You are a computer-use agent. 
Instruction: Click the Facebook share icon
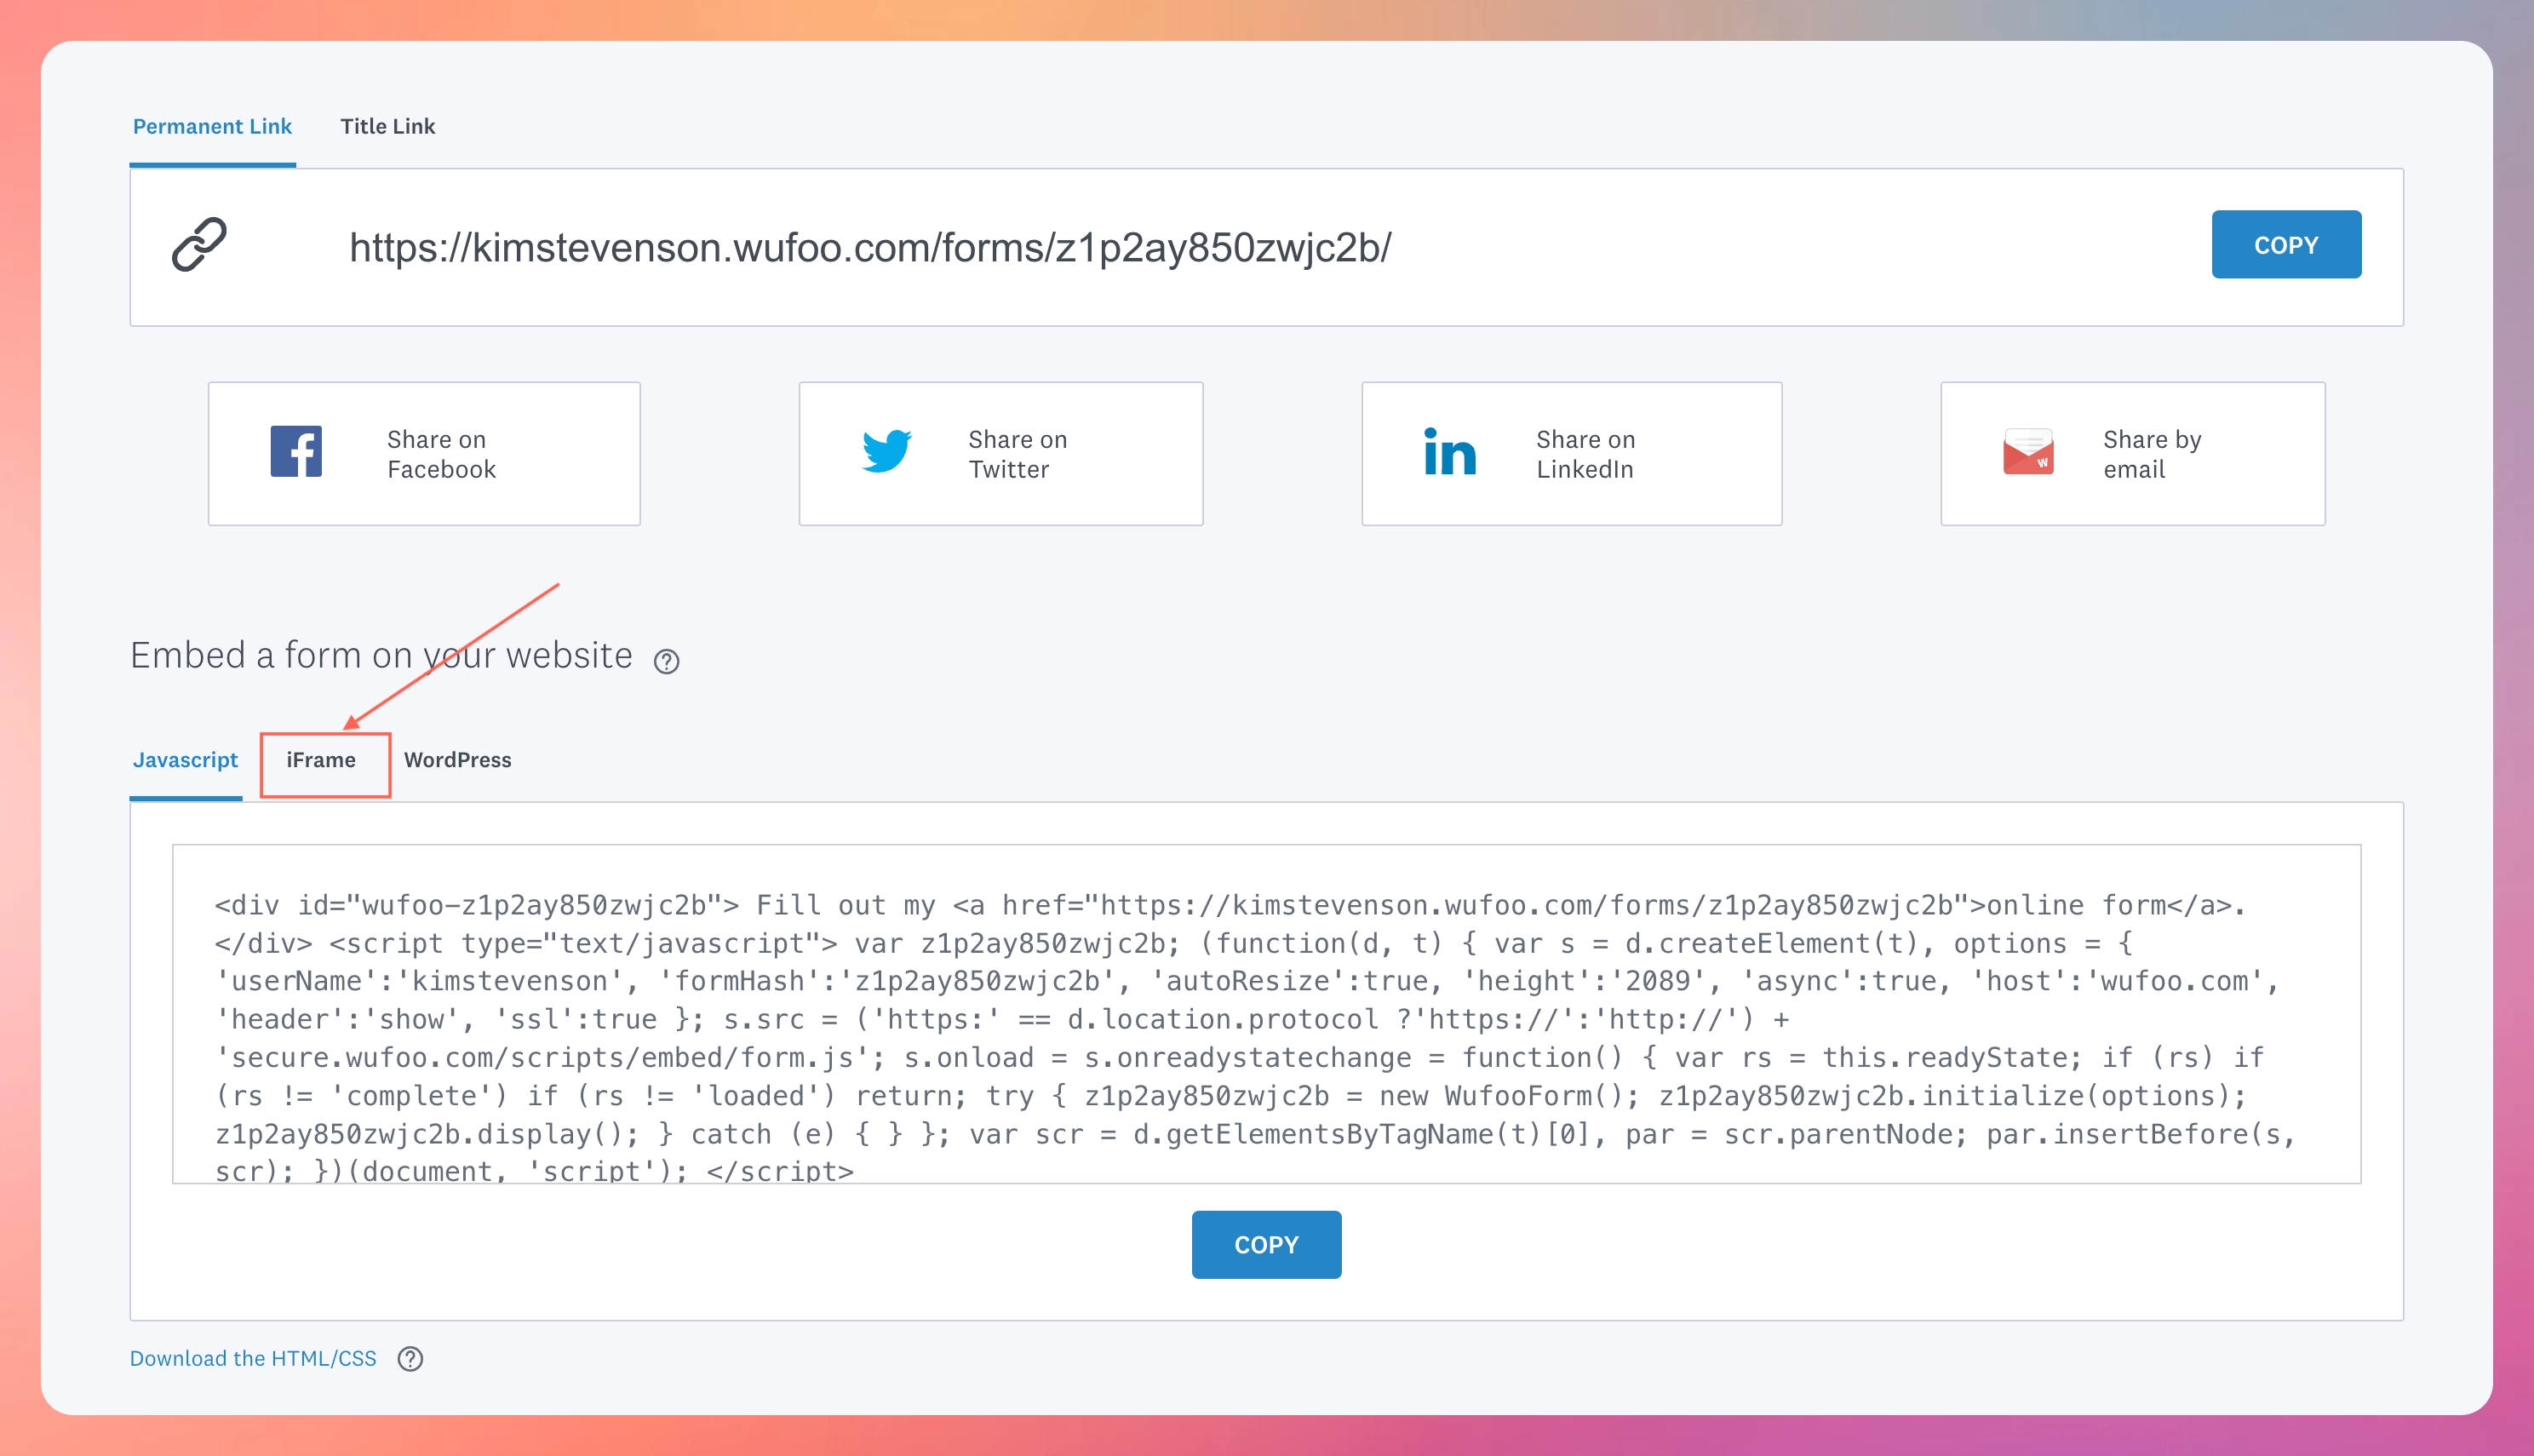point(295,452)
